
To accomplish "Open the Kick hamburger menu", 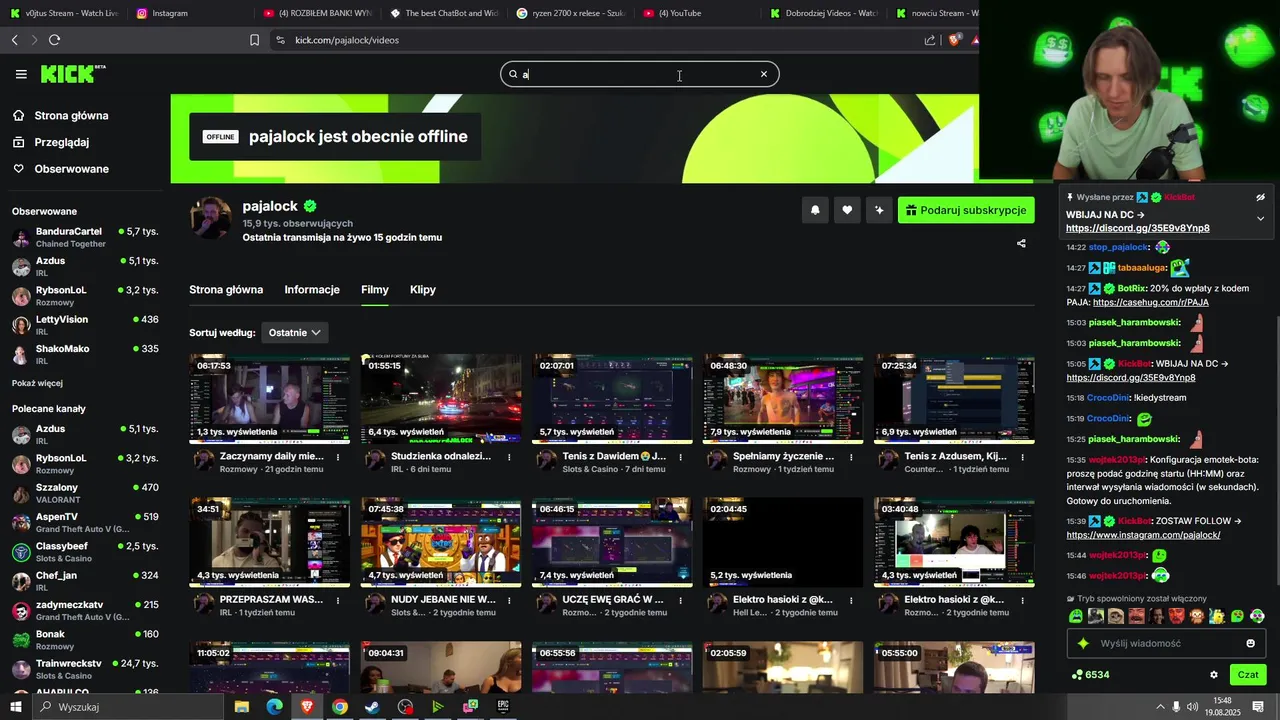I will tap(21, 74).
